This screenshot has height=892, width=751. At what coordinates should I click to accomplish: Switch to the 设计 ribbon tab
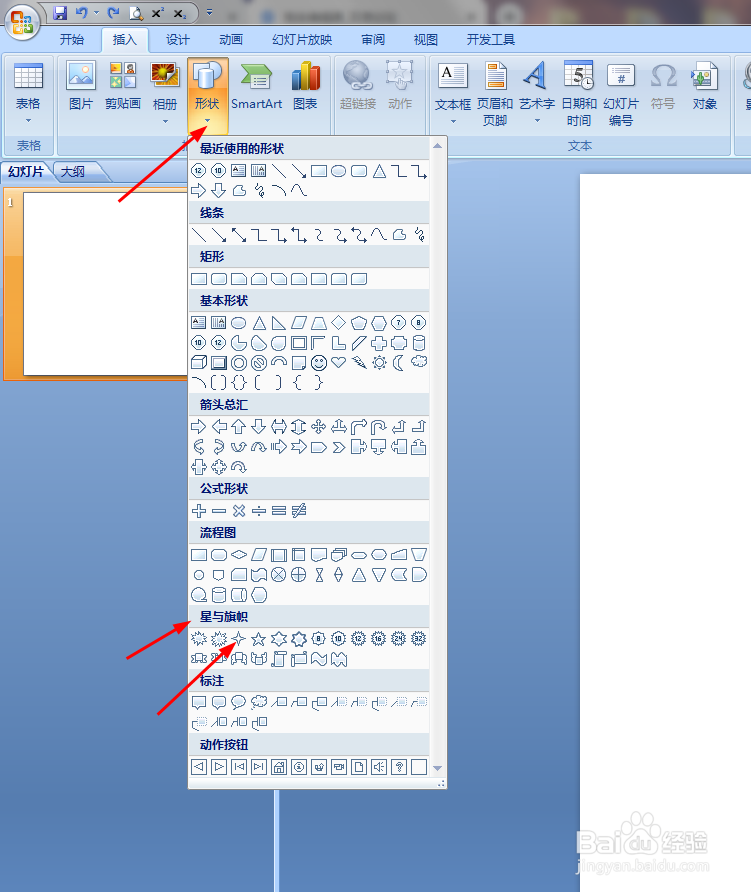(x=178, y=39)
